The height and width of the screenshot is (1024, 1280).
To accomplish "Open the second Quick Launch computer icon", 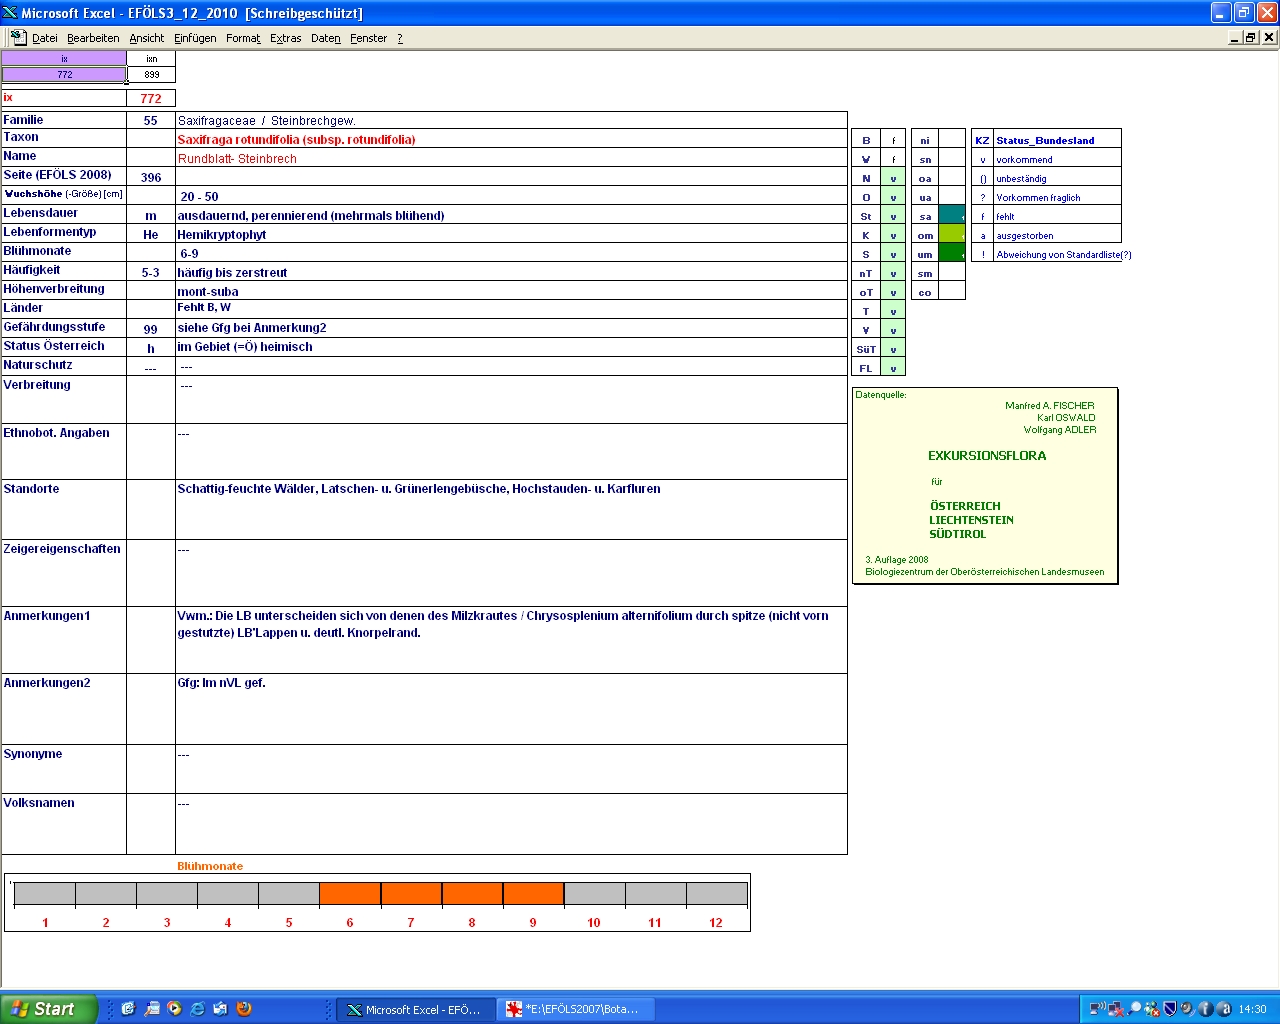I will pos(151,1009).
